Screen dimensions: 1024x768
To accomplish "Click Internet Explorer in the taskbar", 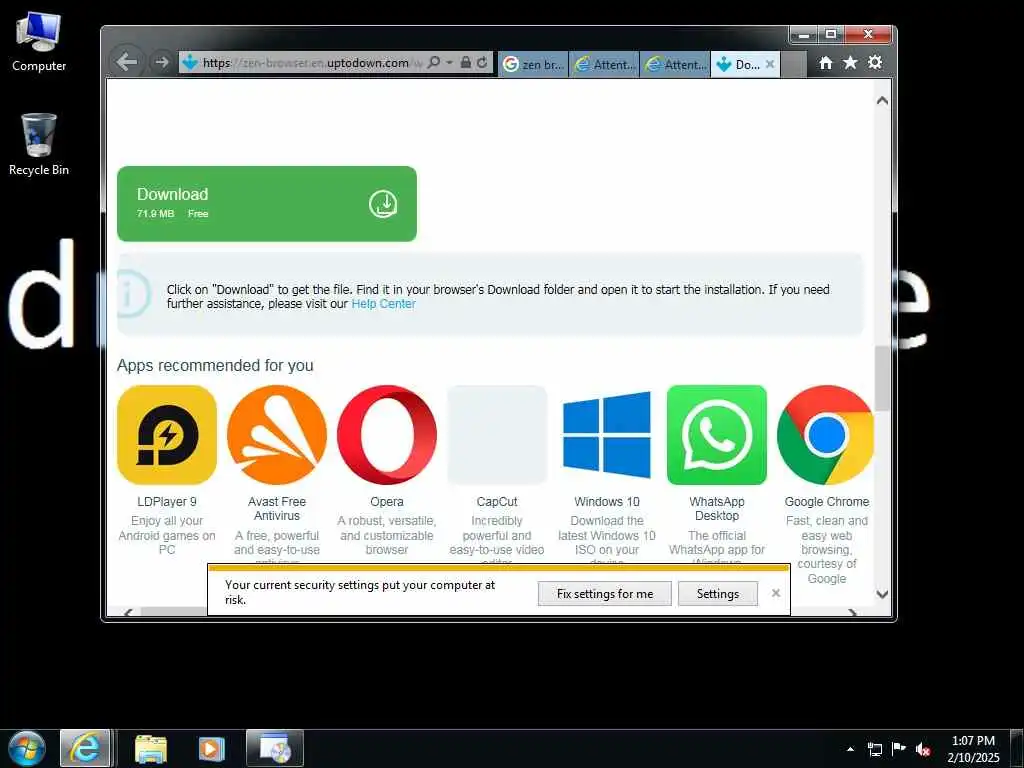I will point(86,748).
